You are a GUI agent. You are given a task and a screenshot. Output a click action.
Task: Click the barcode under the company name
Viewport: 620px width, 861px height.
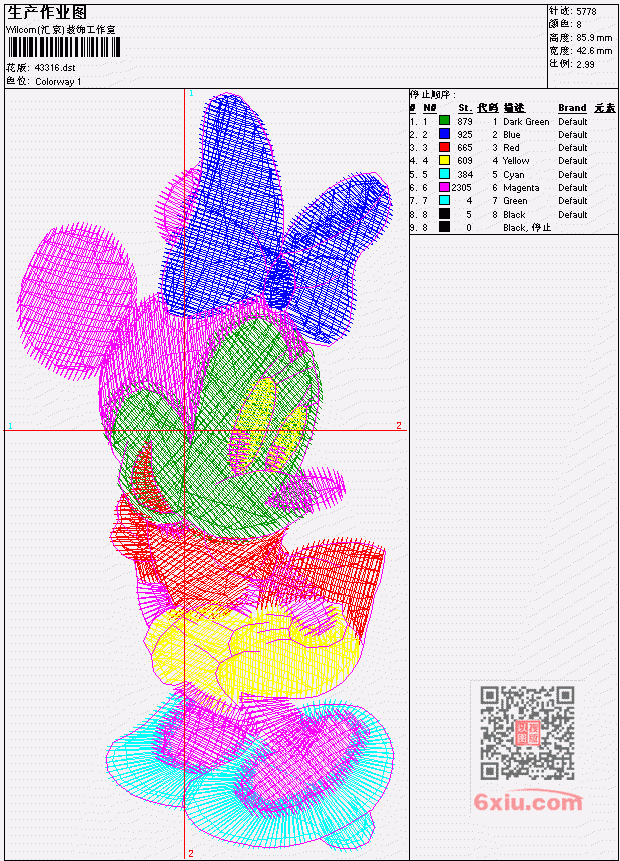[x=64, y=47]
